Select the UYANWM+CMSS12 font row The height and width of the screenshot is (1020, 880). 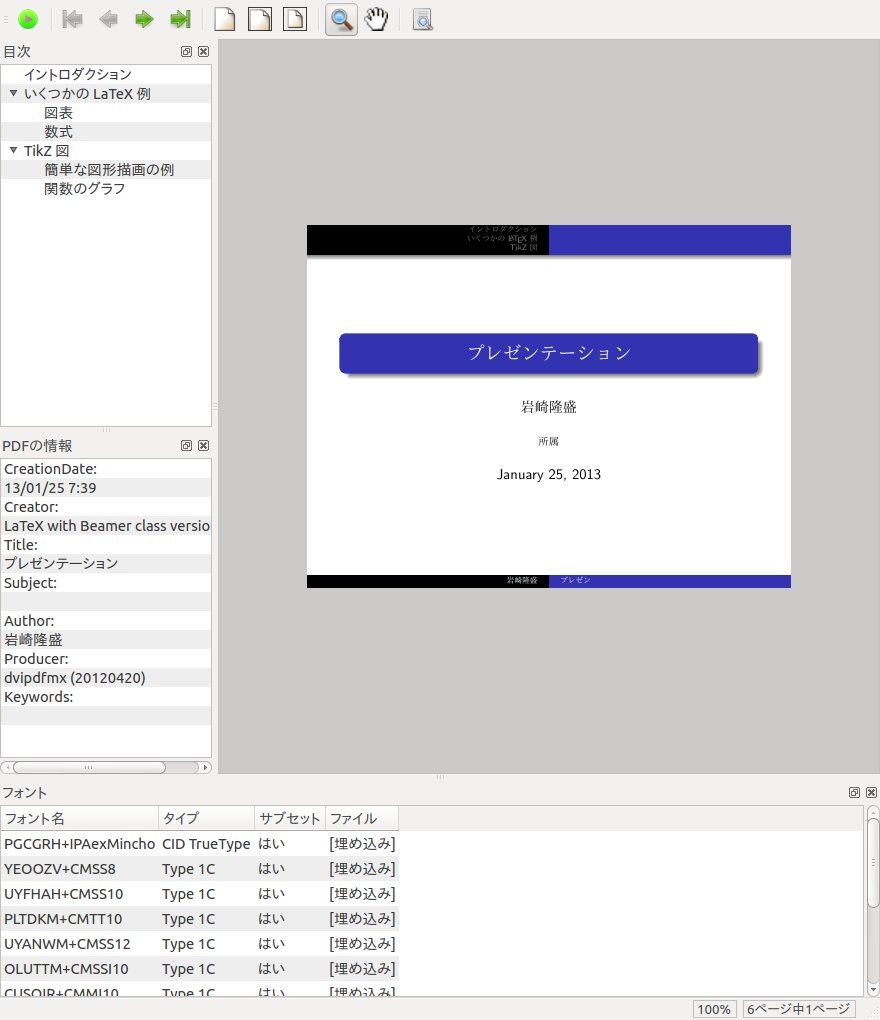(x=200, y=944)
